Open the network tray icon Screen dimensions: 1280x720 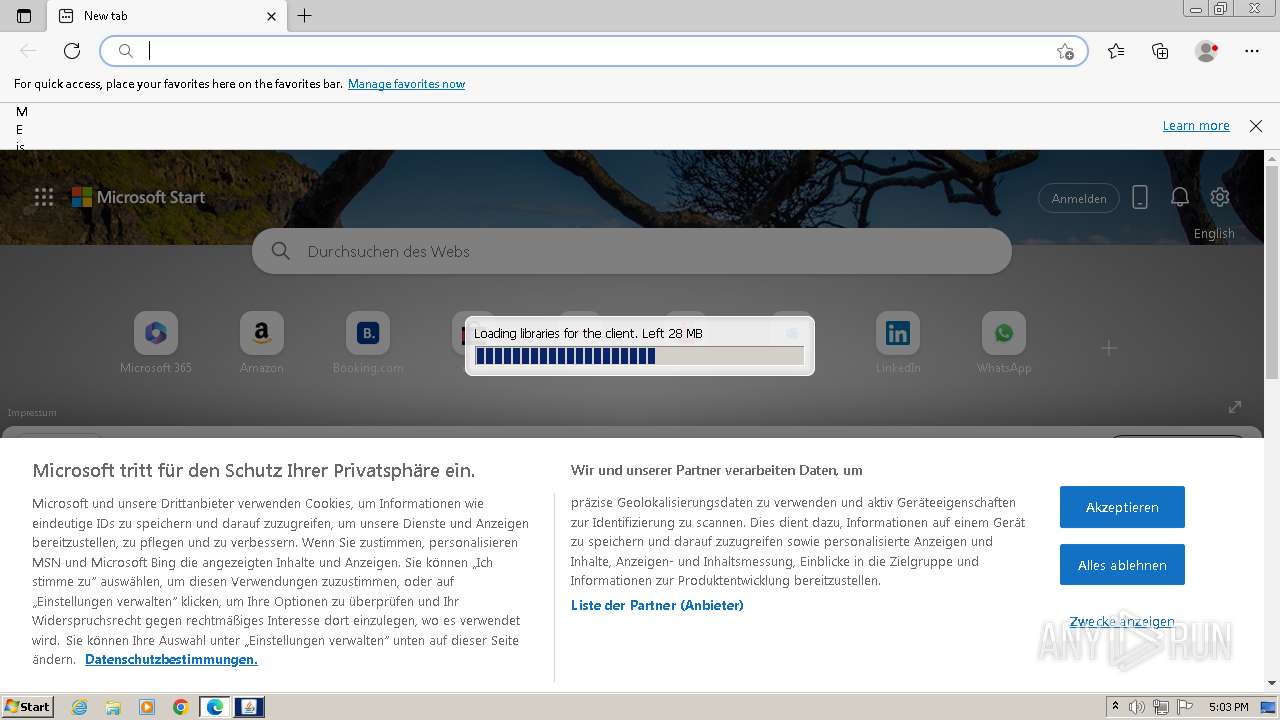click(1161, 707)
